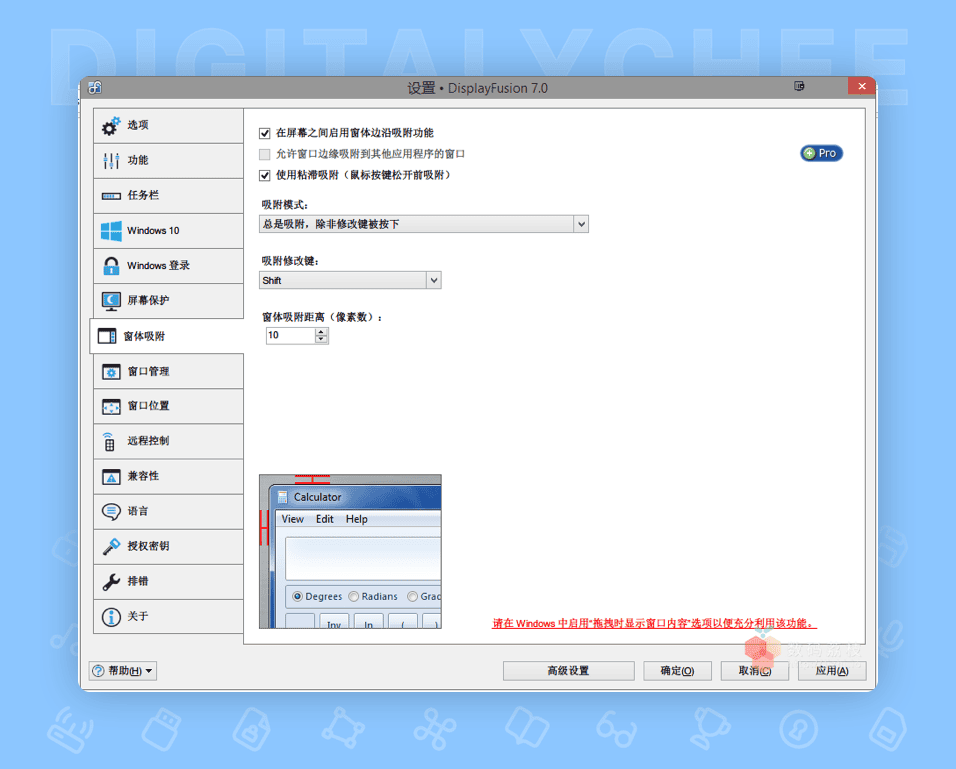This screenshot has height=769, width=956.
Task: Click the Calculator snapping preview image
Action: click(x=350, y=551)
